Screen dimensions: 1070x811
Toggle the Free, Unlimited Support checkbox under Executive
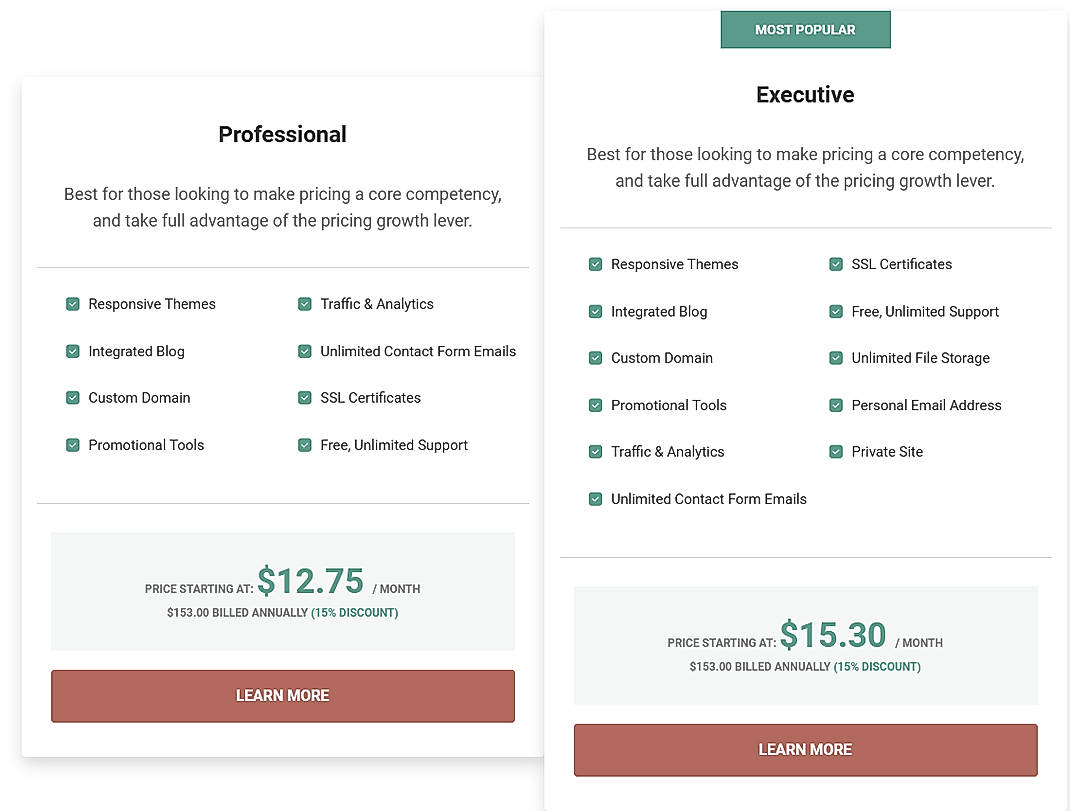836,312
